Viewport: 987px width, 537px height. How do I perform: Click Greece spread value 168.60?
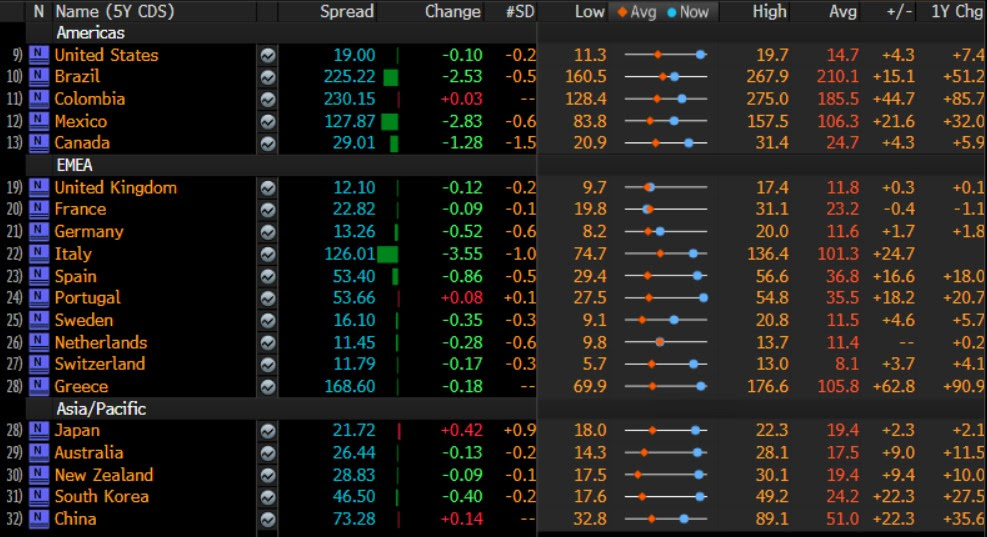(x=349, y=387)
